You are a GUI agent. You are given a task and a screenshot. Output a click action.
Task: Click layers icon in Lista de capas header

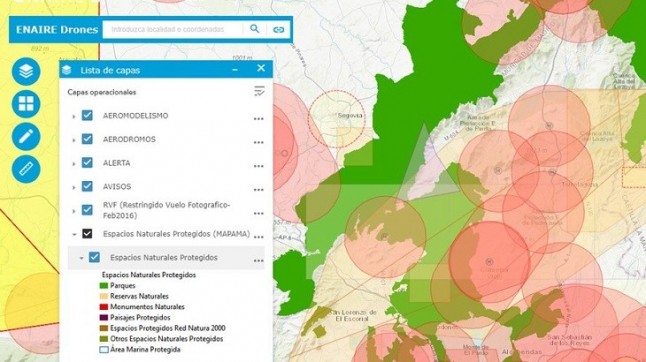point(67,70)
